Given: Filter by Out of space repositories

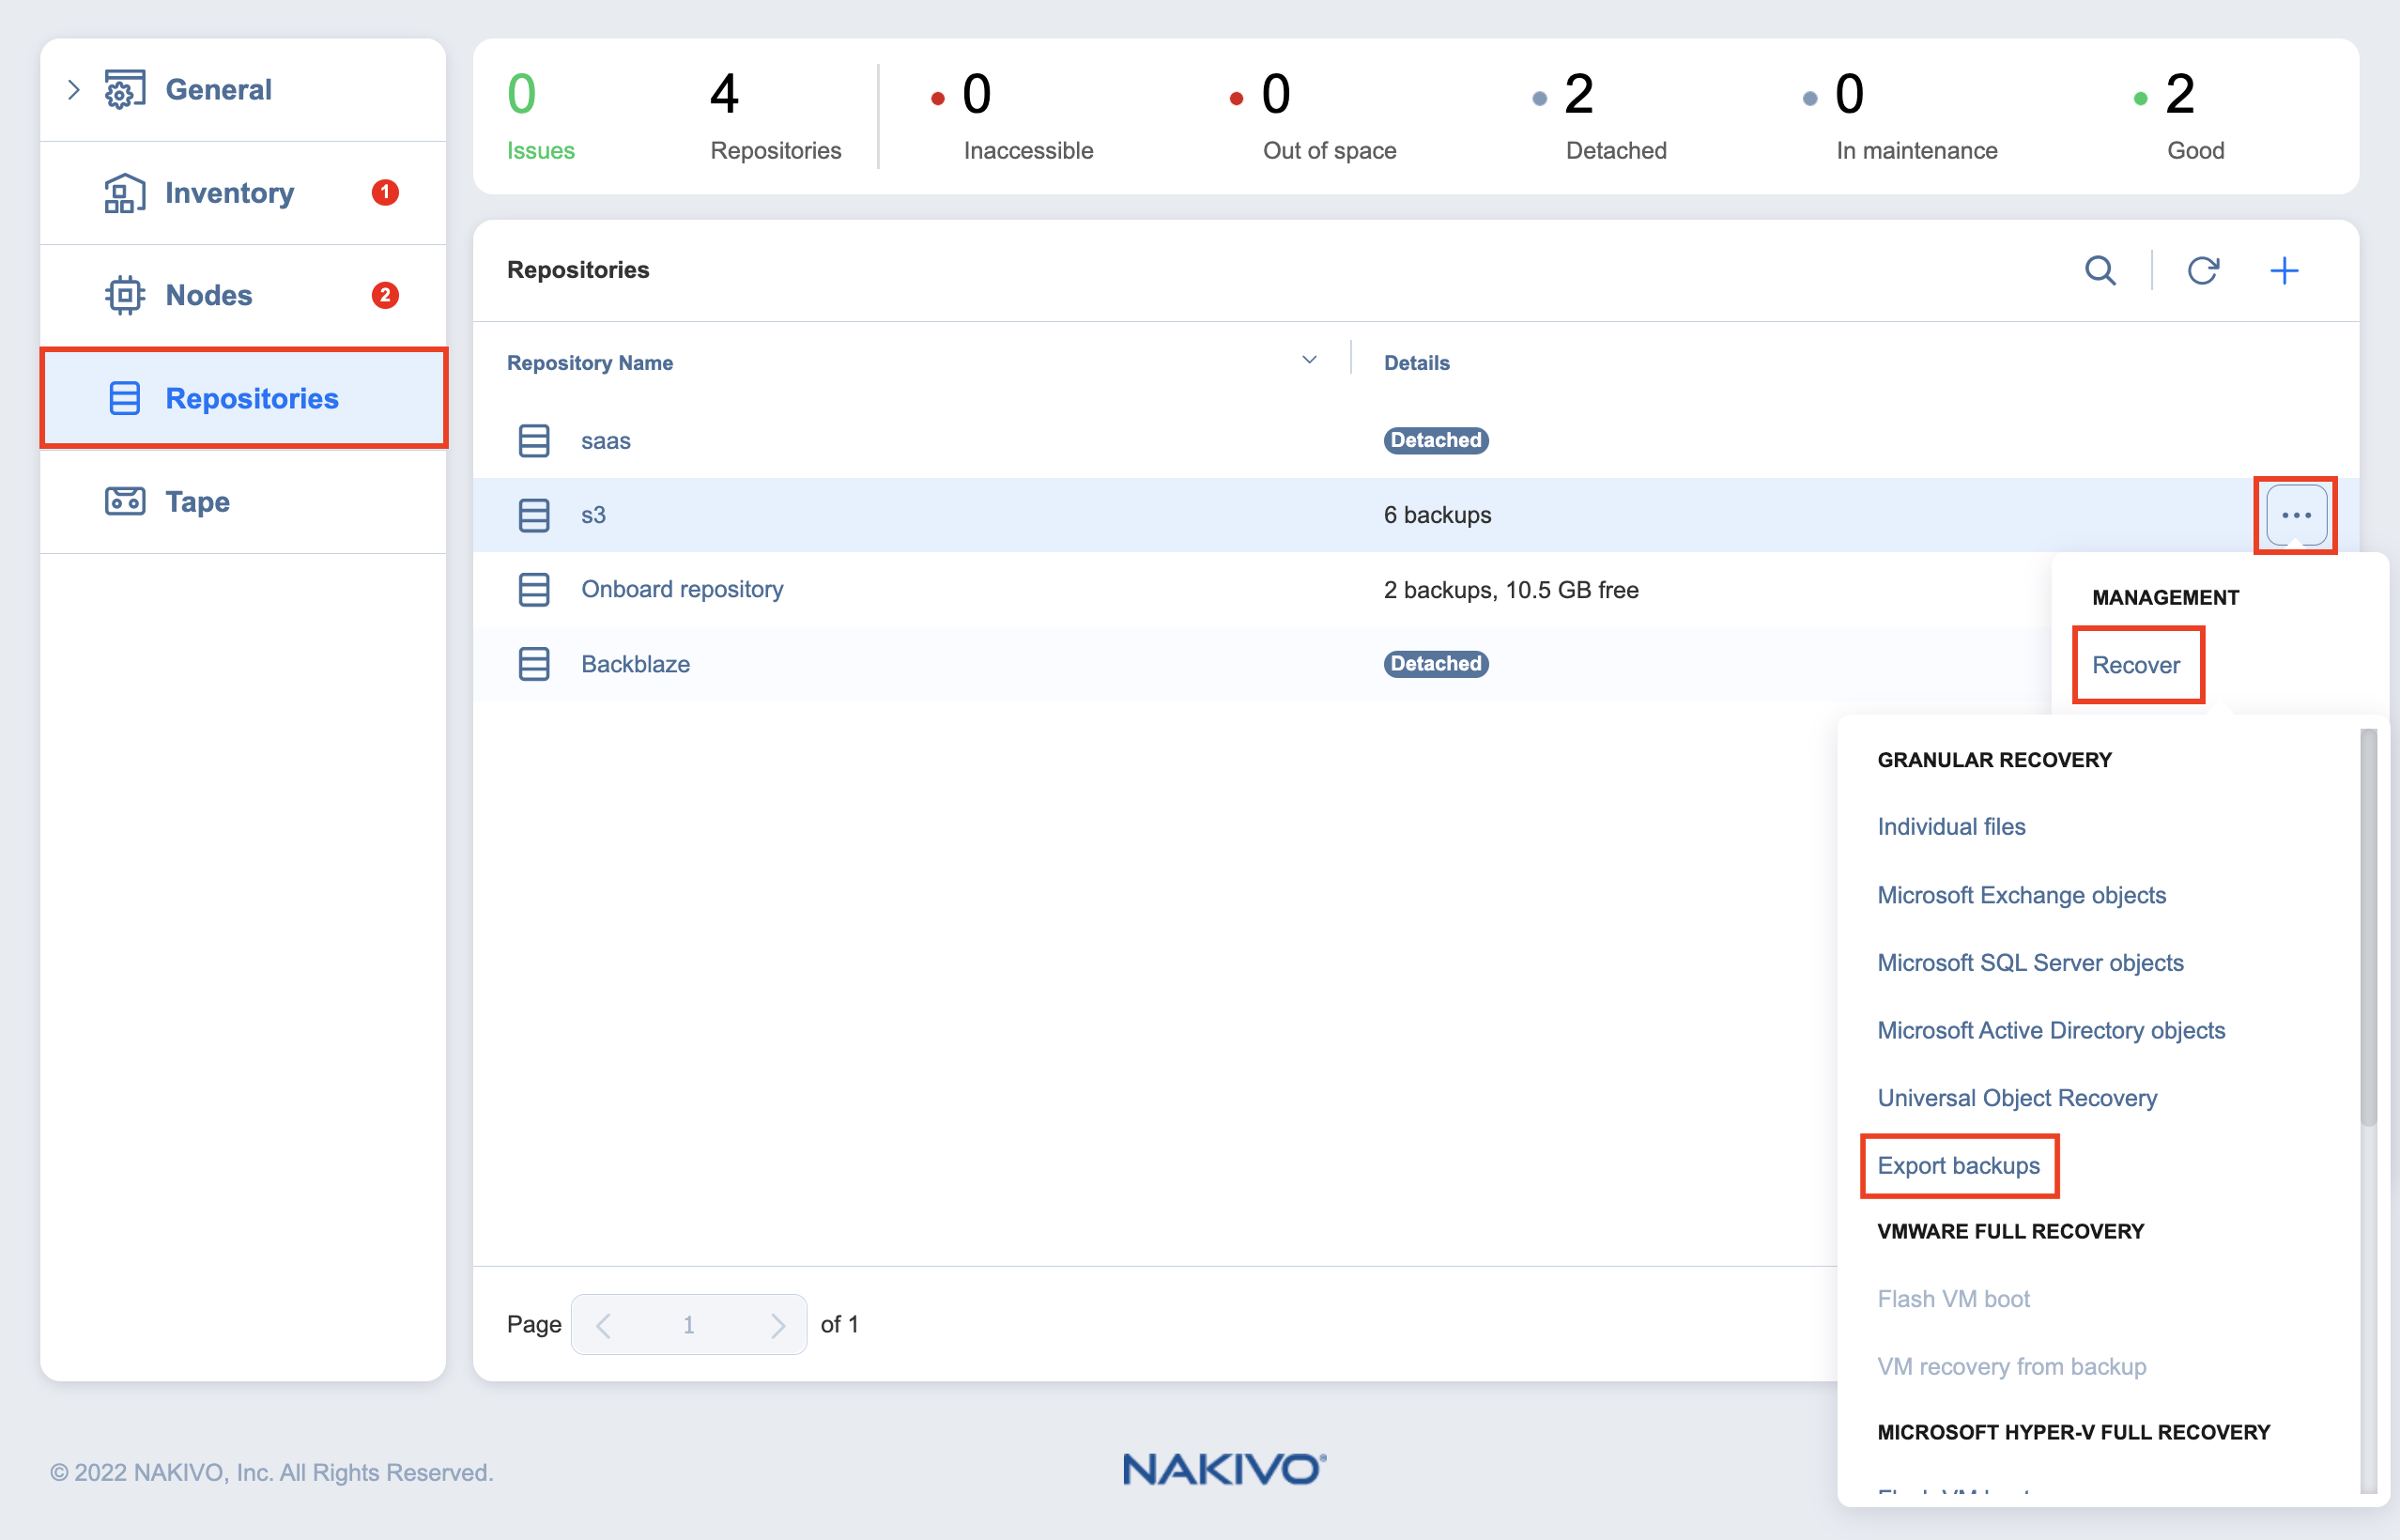Looking at the screenshot, I should point(1312,116).
